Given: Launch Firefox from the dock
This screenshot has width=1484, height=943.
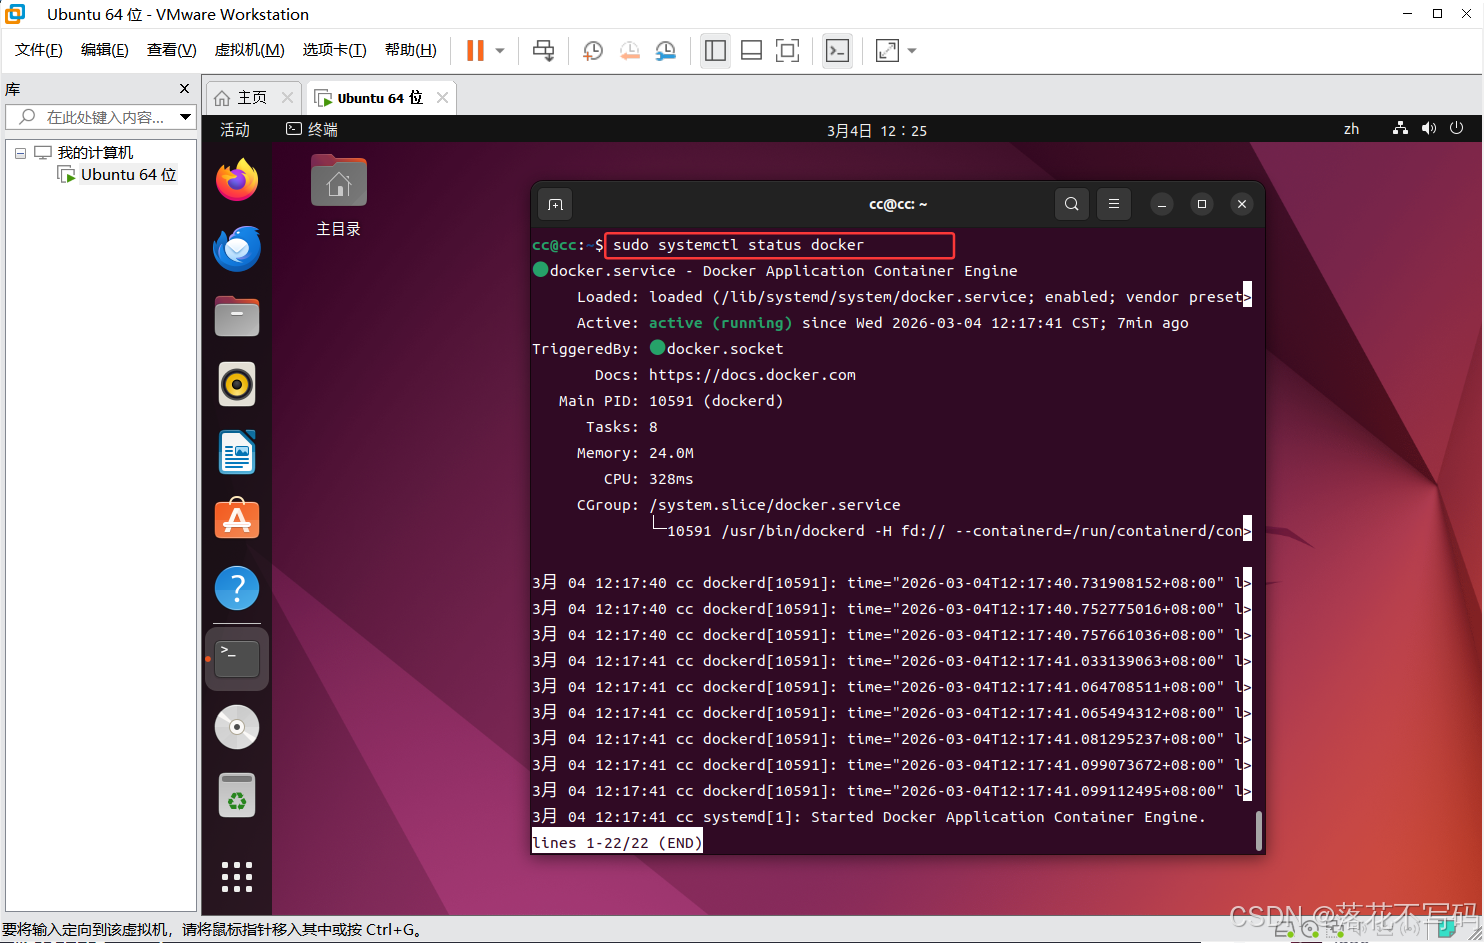Looking at the screenshot, I should (x=237, y=181).
